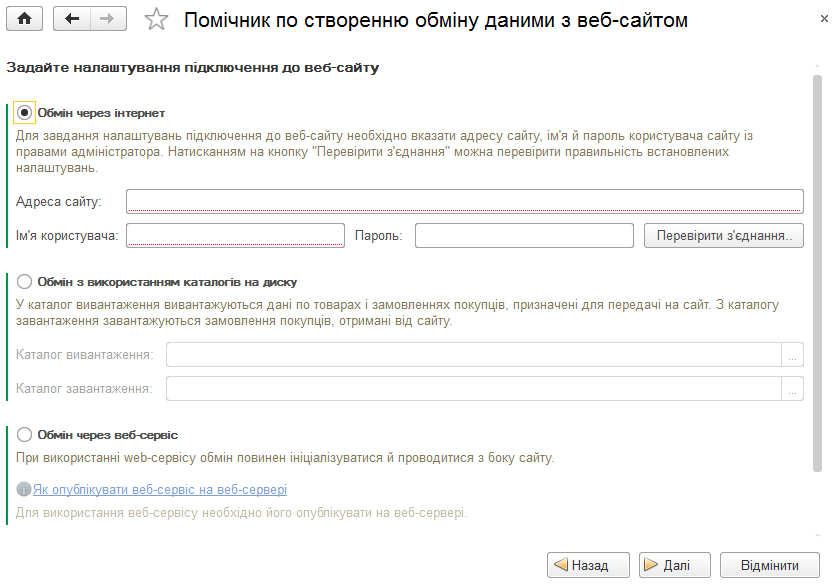Click the 'Пароль:' label
Image resolution: width=832 pixels, height=584 pixels.
coord(378,236)
